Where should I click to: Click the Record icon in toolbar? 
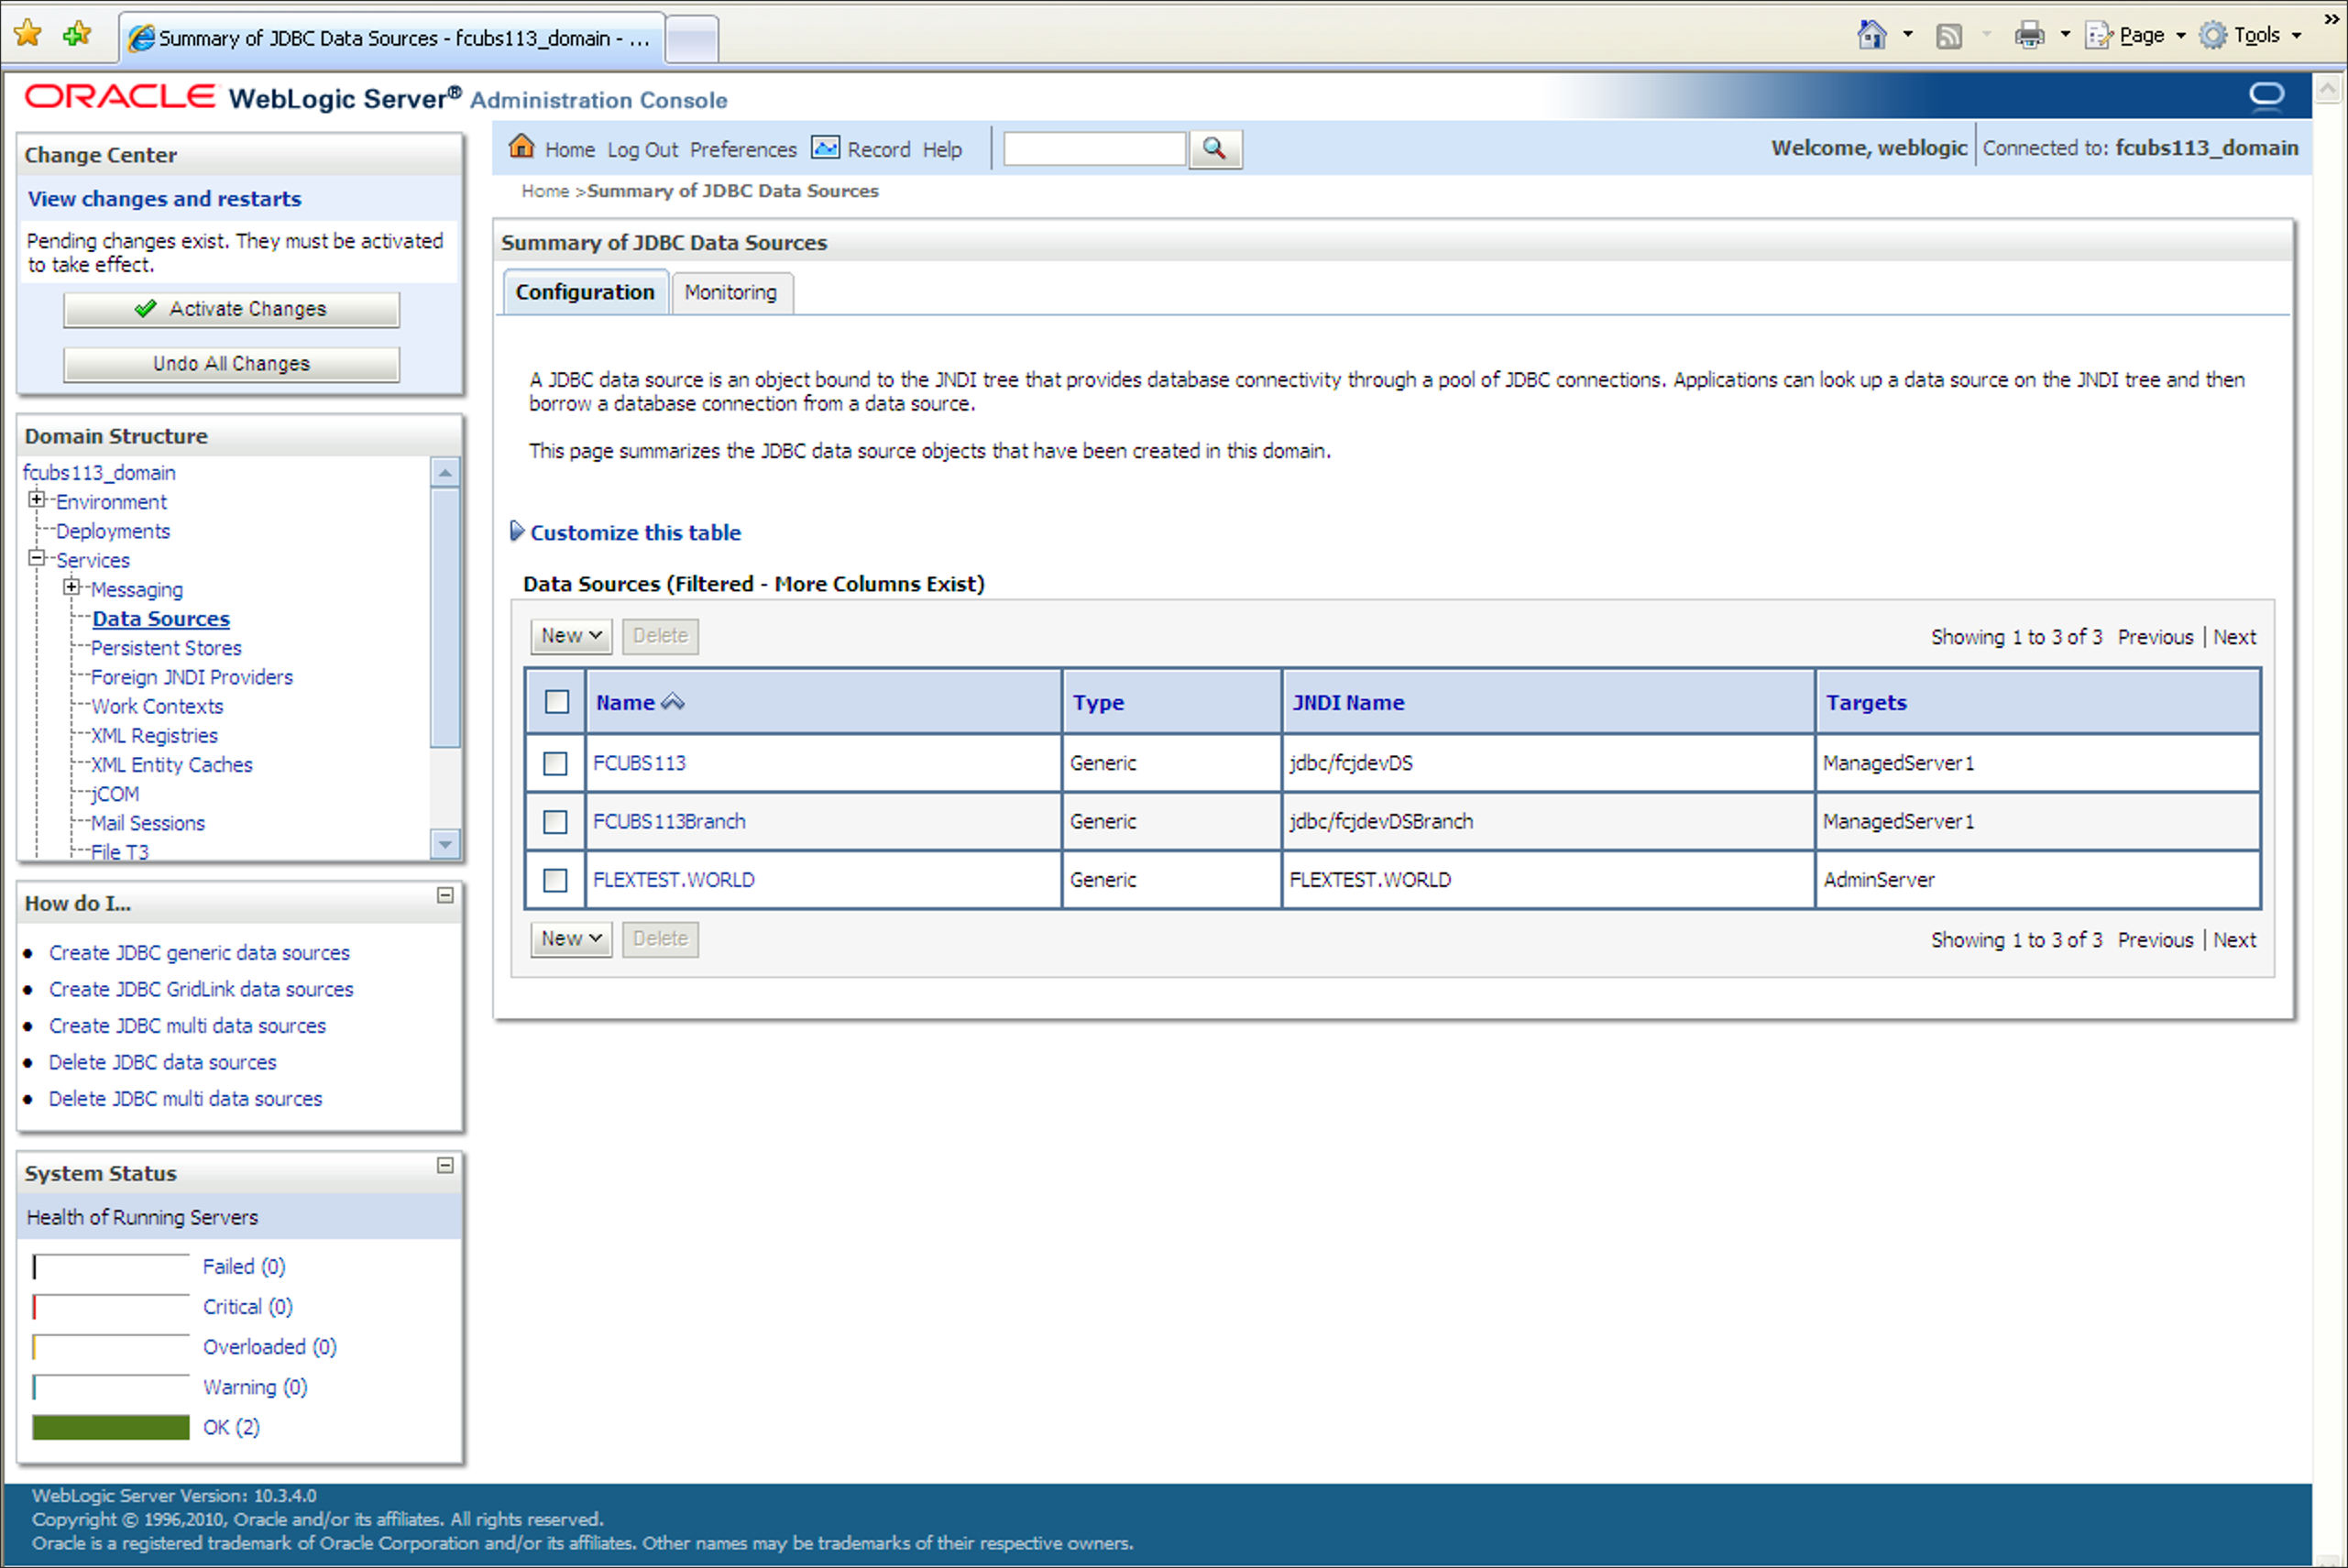tap(825, 148)
